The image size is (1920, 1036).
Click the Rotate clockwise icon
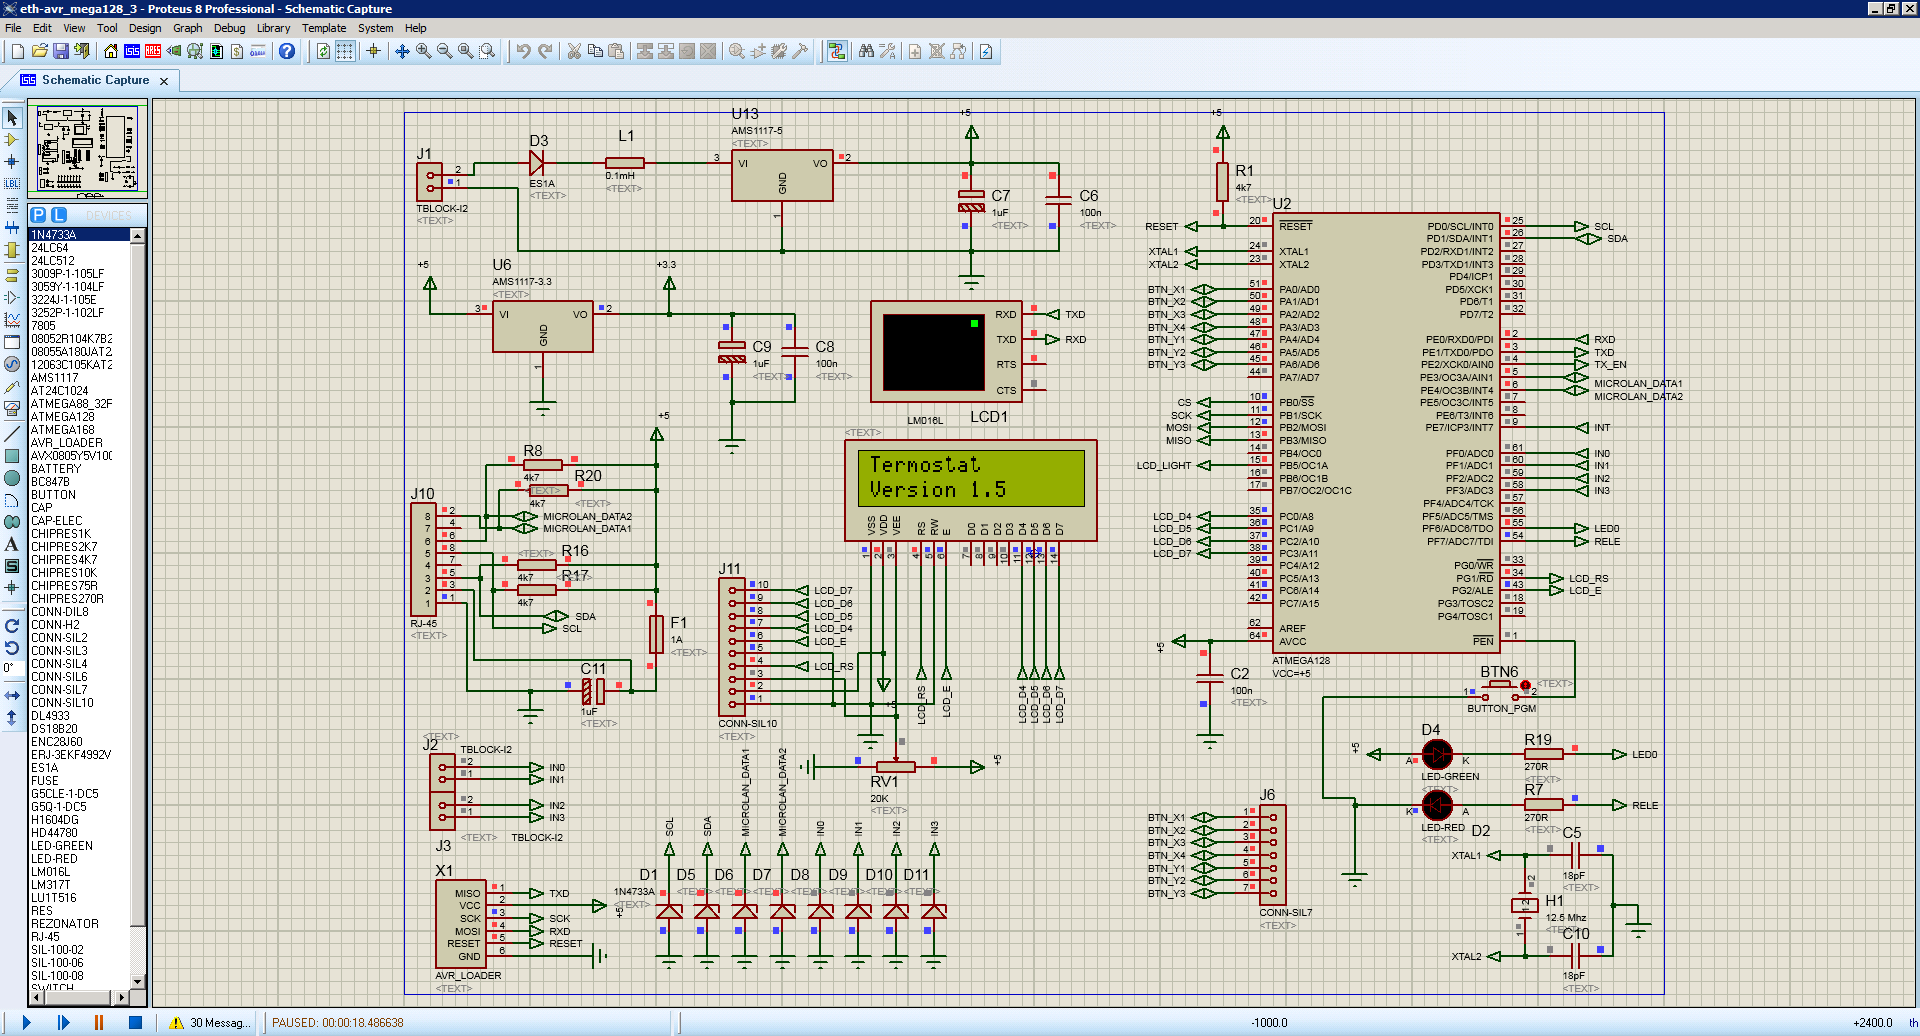tap(12, 626)
